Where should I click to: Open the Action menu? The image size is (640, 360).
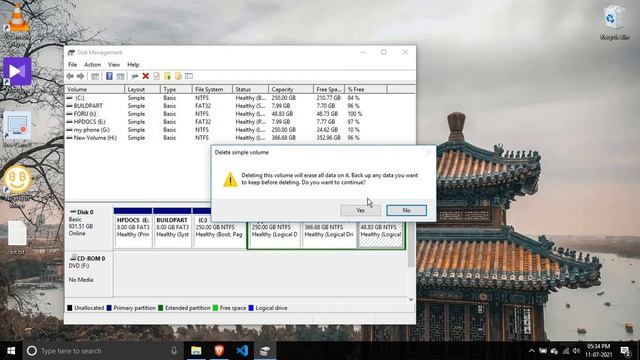point(92,64)
